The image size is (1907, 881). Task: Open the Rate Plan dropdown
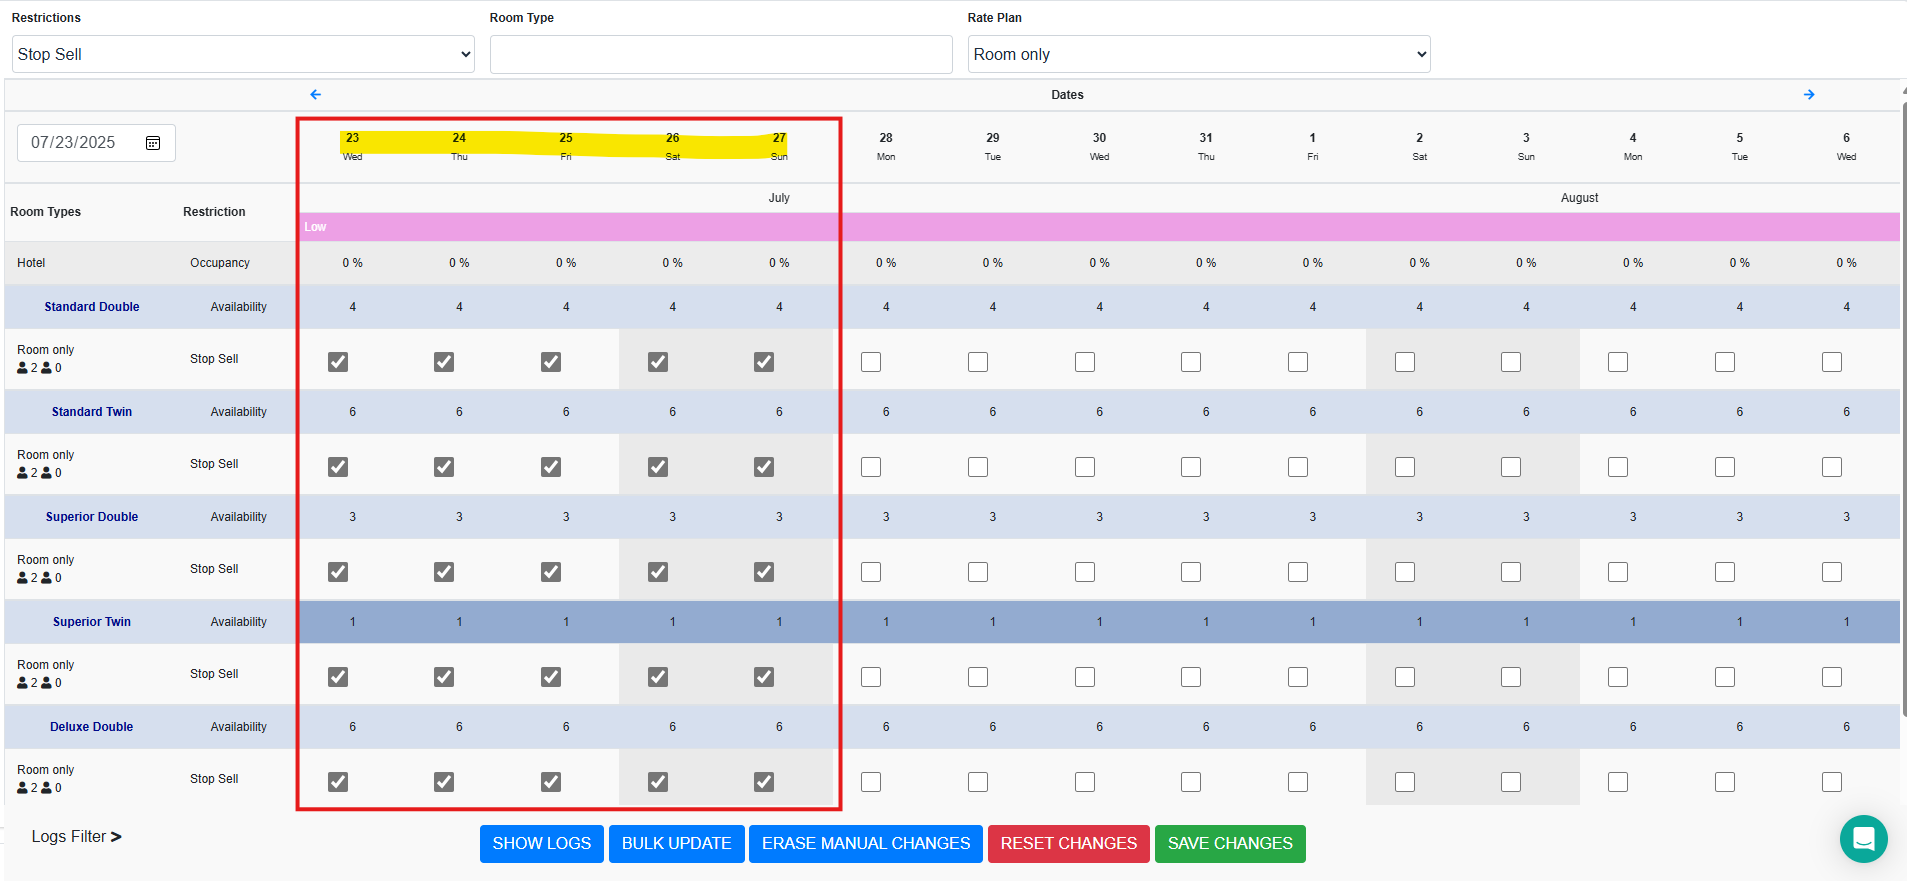point(1198,54)
